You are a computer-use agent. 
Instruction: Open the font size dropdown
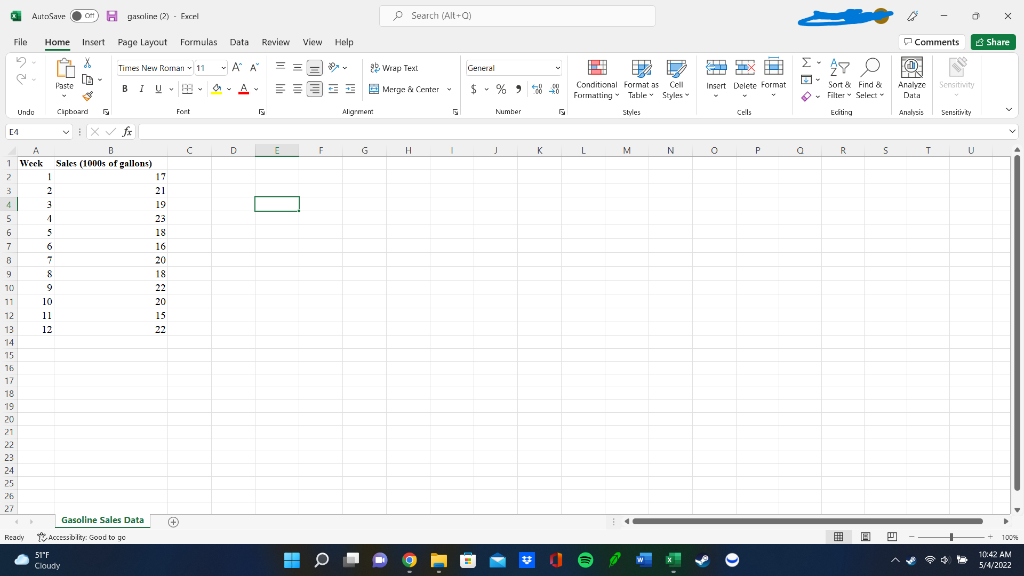[223, 68]
